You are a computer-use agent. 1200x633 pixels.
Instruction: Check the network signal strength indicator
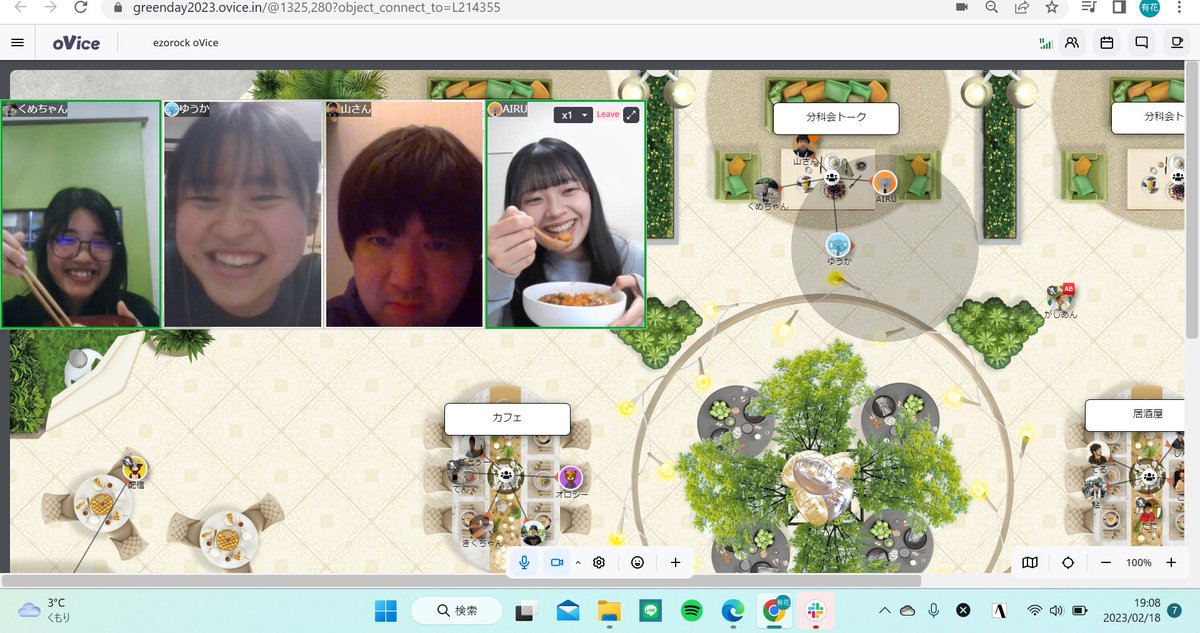(x=1046, y=43)
